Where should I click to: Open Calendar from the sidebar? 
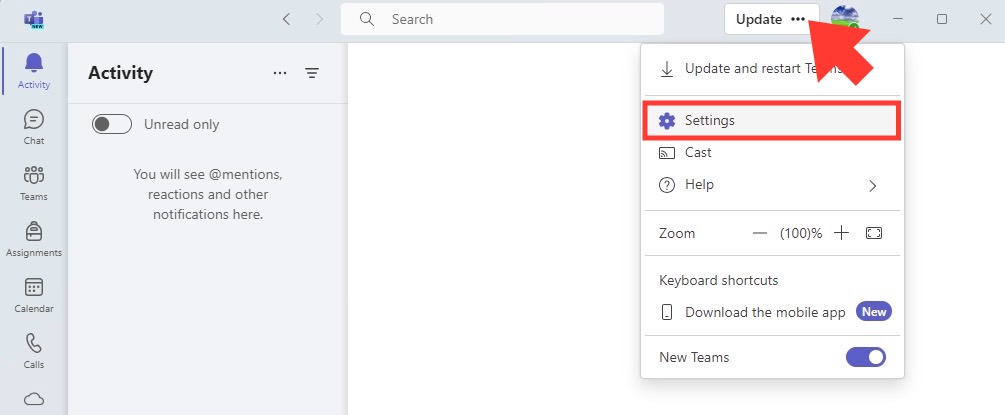[33, 294]
